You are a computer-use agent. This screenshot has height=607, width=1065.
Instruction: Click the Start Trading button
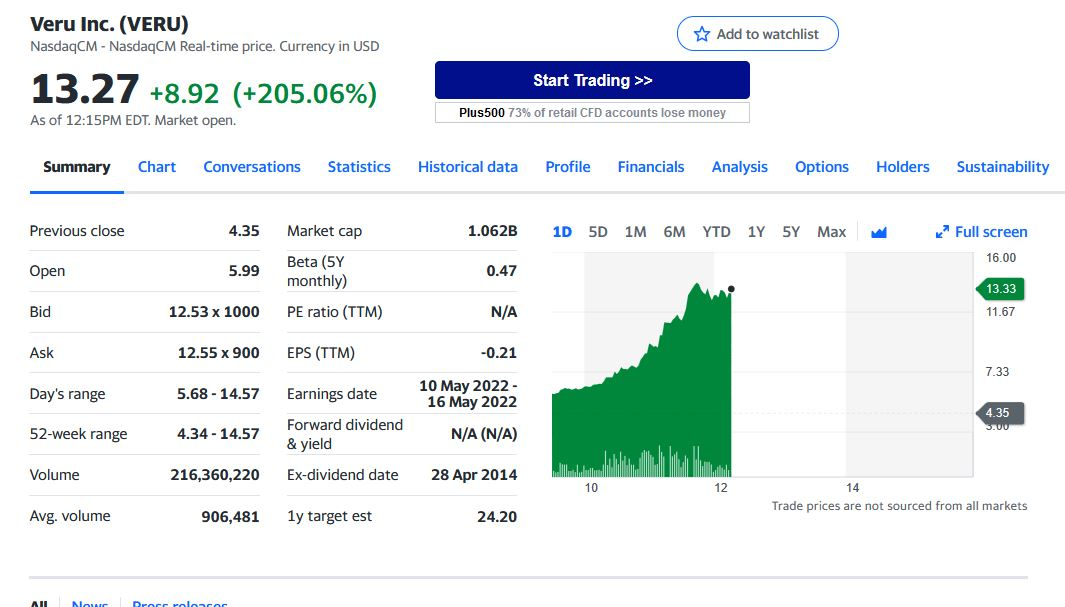click(x=592, y=80)
